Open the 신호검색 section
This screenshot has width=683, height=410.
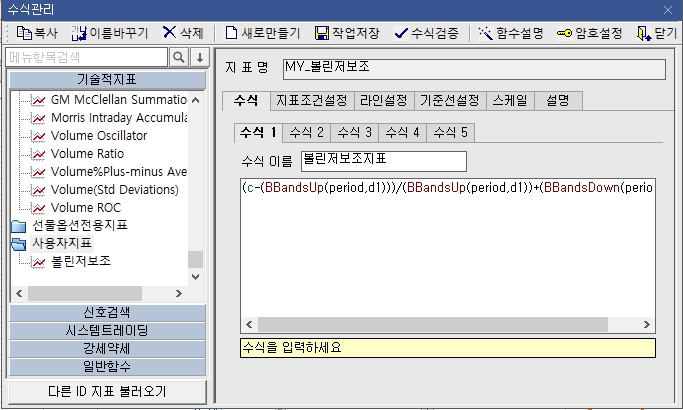tap(107, 313)
